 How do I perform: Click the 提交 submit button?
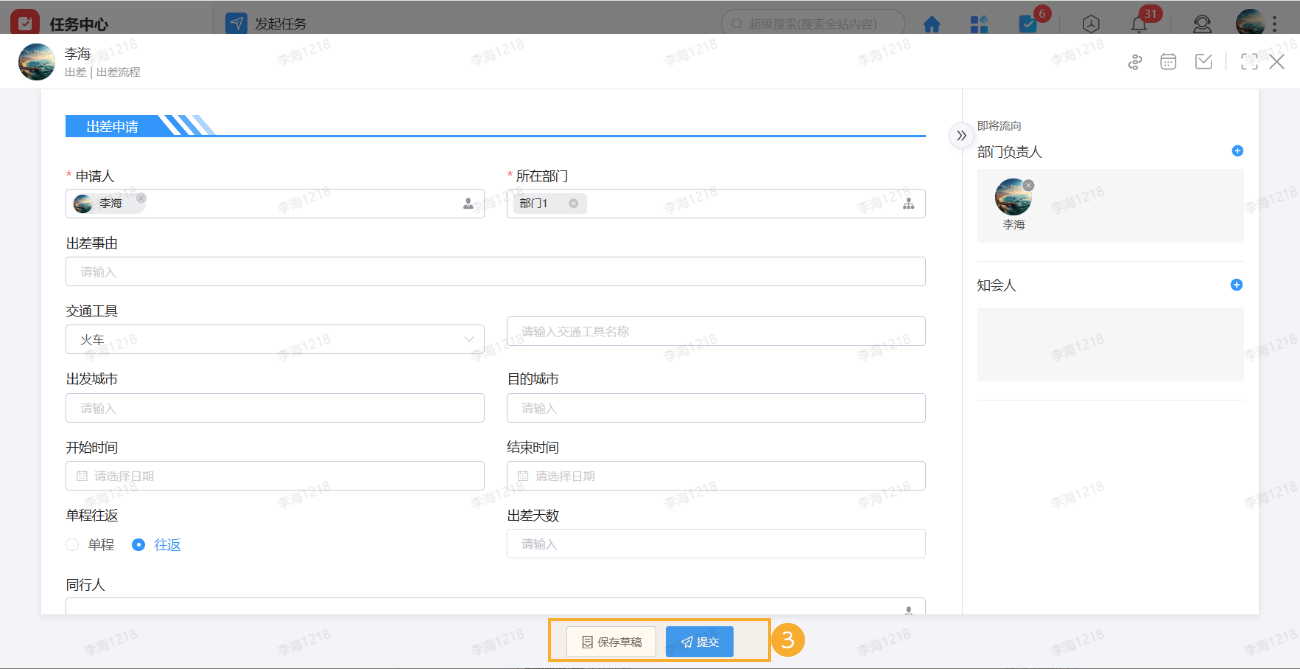pyautogui.click(x=699, y=641)
